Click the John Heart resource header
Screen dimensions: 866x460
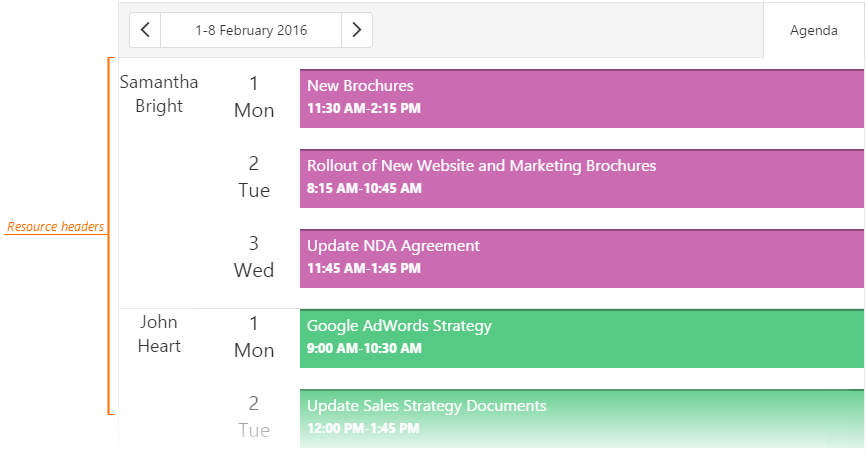click(160, 334)
